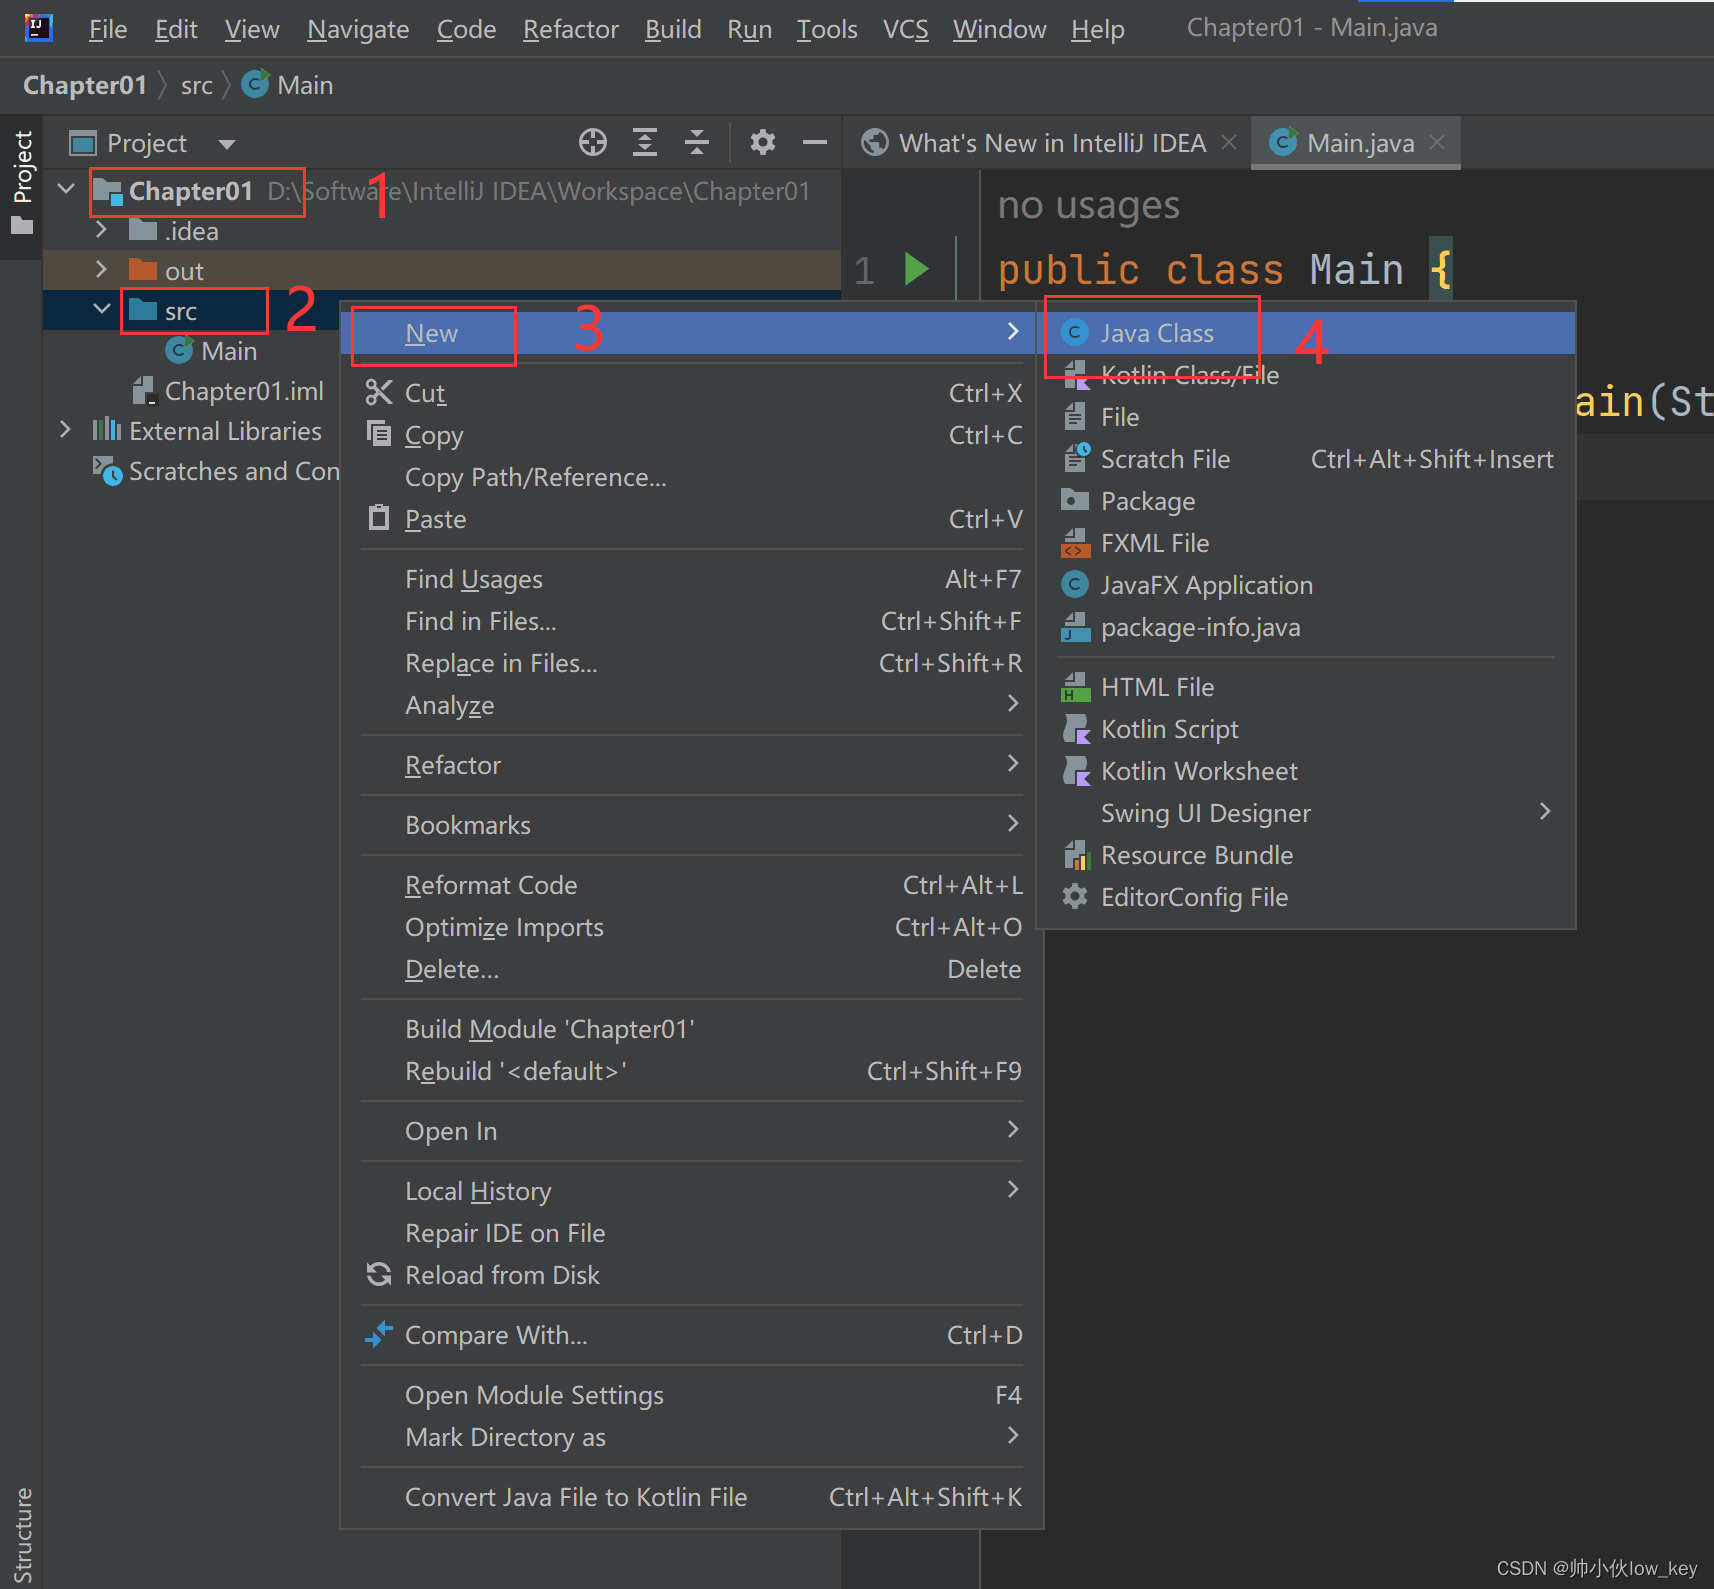Click src in the breadcrumb bar
The height and width of the screenshot is (1589, 1714).
coord(197,86)
